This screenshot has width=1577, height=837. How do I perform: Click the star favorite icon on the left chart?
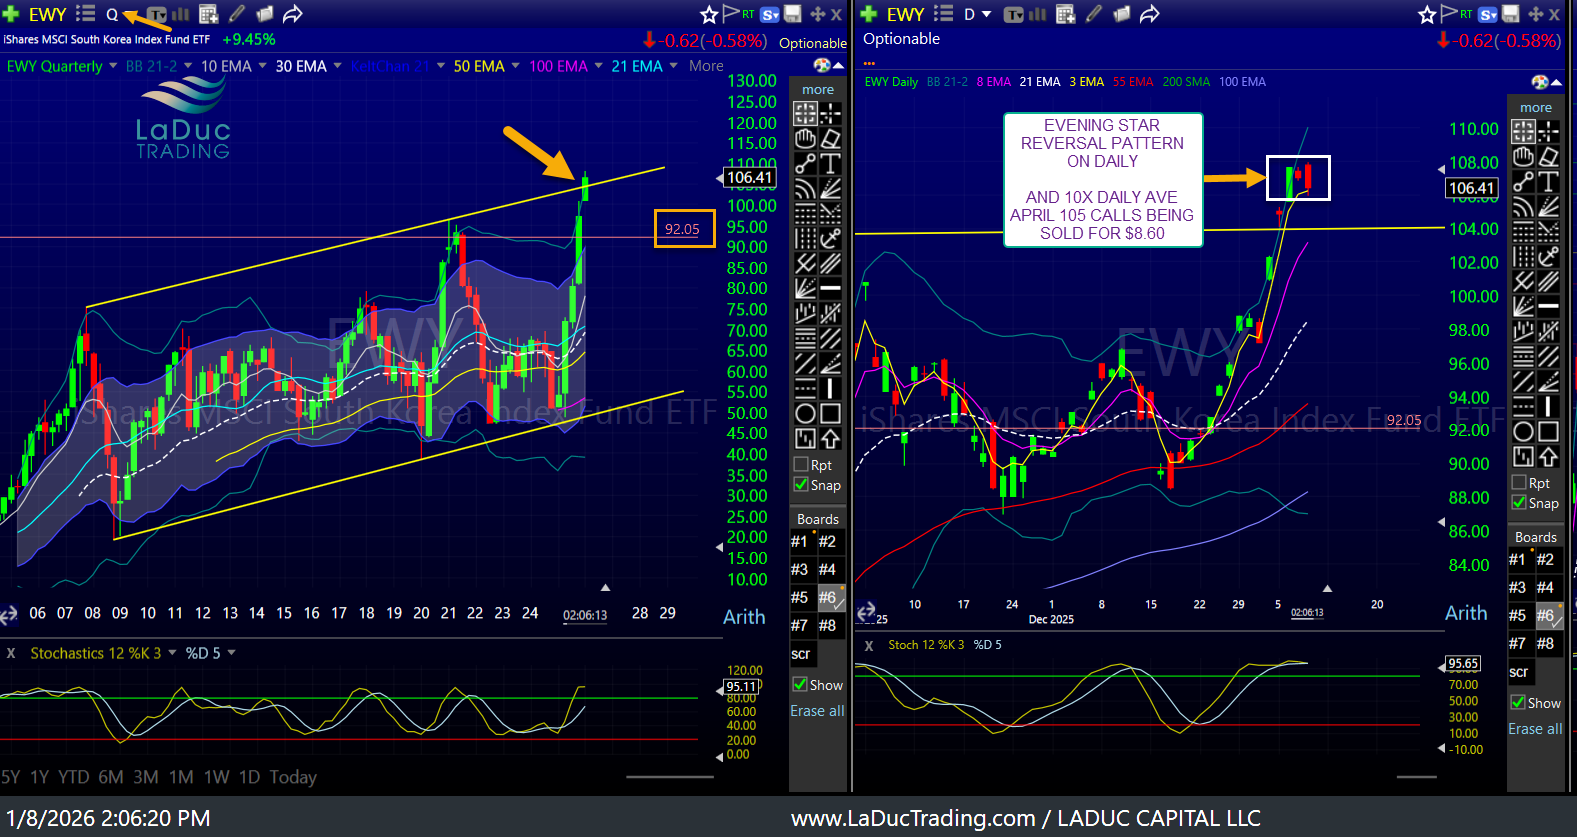(x=709, y=14)
